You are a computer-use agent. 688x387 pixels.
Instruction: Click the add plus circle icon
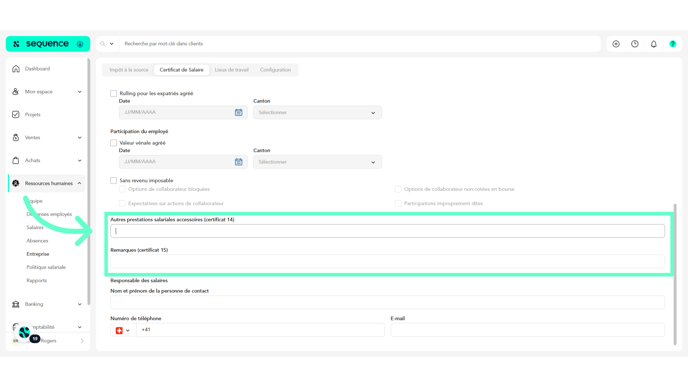point(616,44)
